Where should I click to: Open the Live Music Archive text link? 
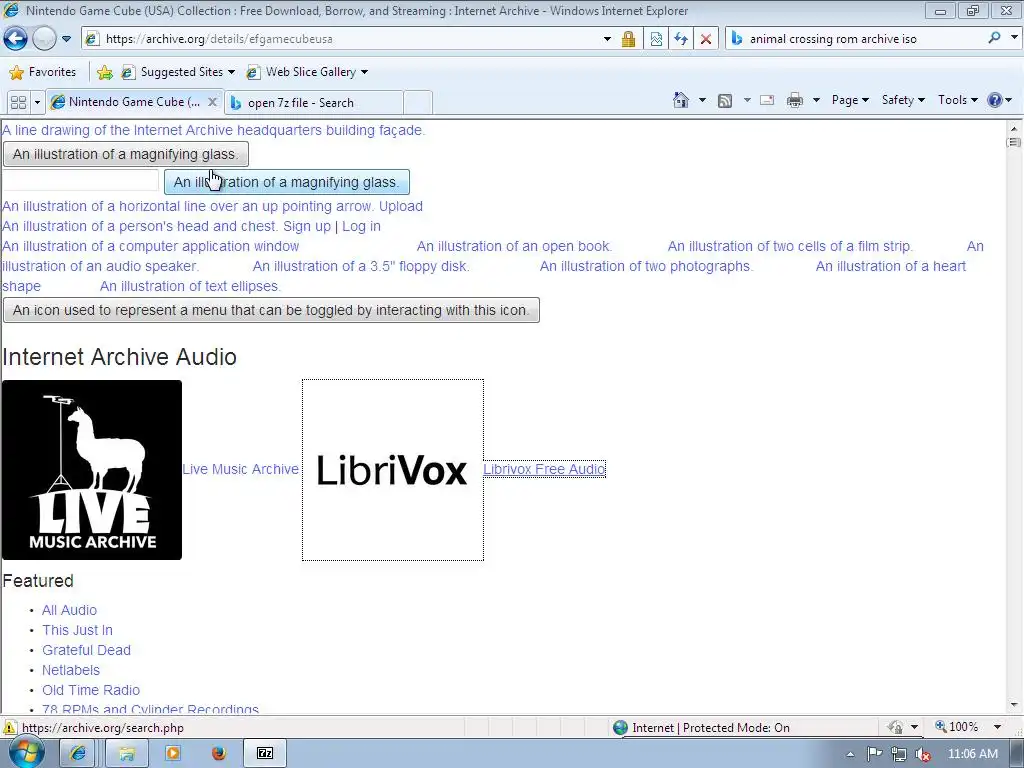pyautogui.click(x=240, y=469)
